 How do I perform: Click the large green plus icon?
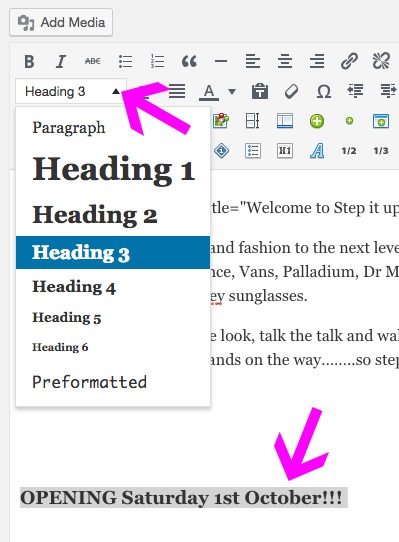point(317,121)
